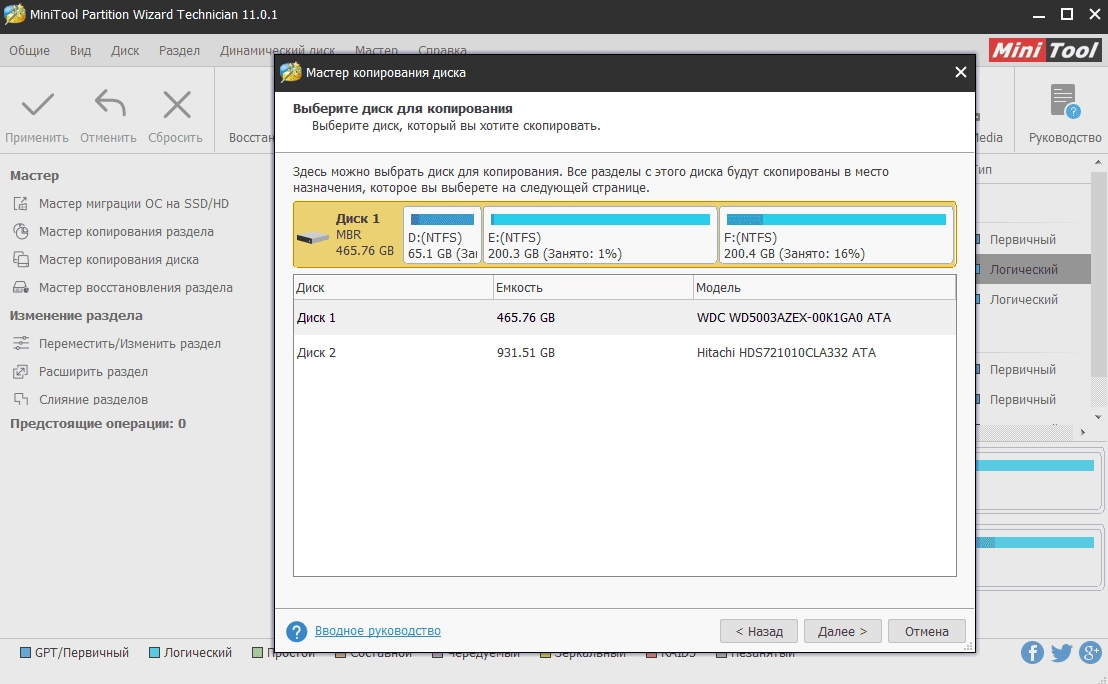Click the Диск column header

[x=394, y=288]
